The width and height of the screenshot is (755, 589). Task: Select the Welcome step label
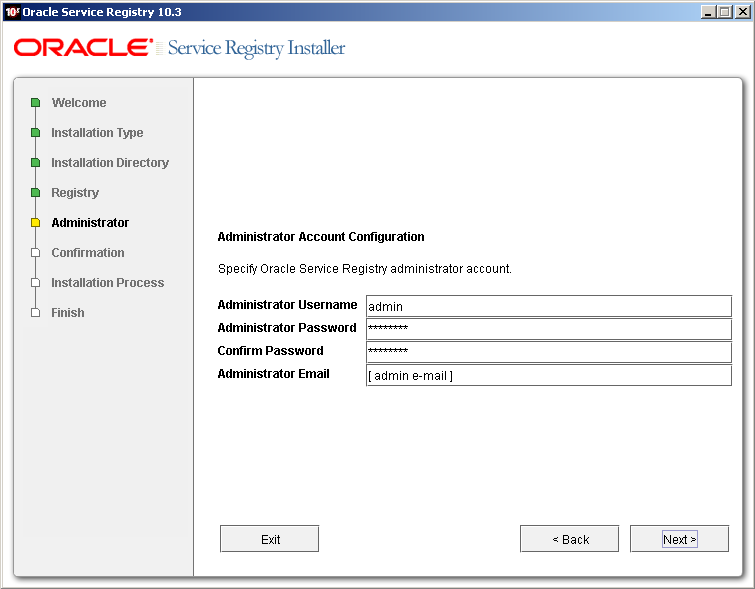coord(79,103)
